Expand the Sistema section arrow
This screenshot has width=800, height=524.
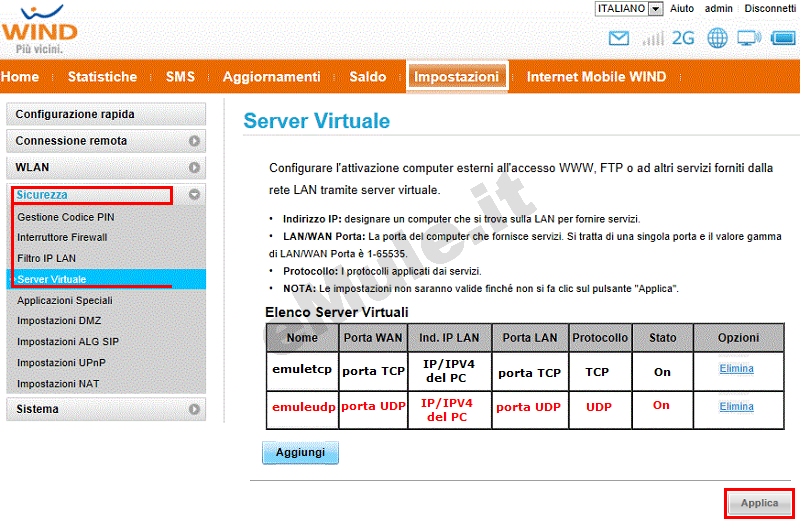tap(194, 409)
